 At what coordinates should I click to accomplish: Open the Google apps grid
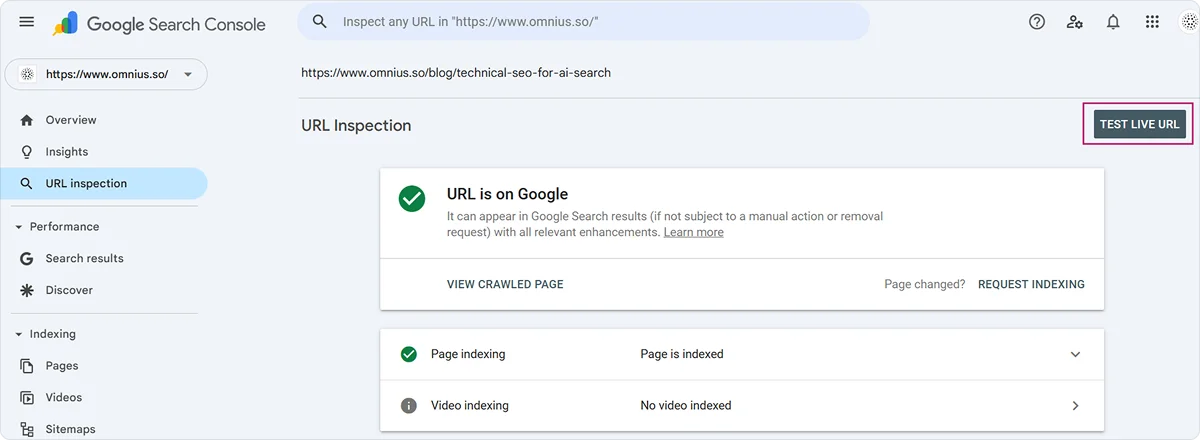coord(1152,22)
